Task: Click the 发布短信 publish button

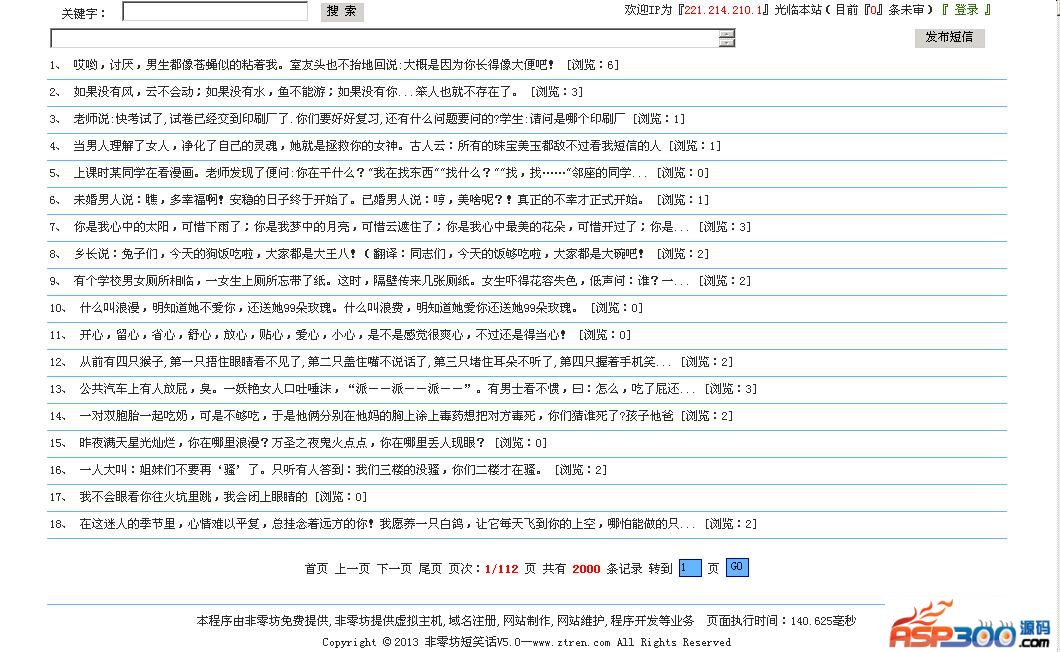Action: pyautogui.click(x=949, y=37)
